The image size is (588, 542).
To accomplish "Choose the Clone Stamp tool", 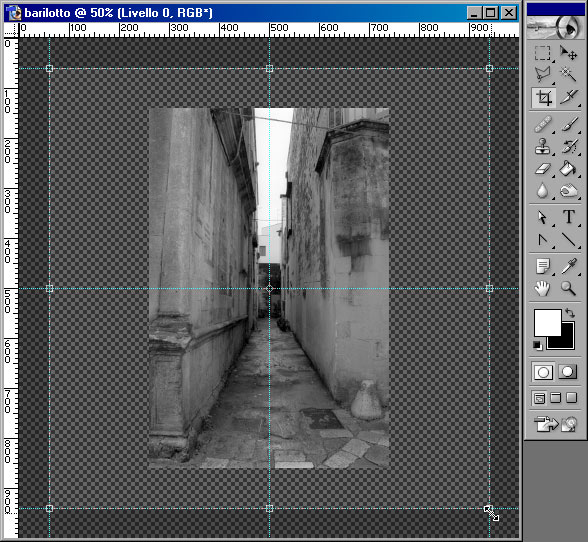I will click(x=542, y=146).
